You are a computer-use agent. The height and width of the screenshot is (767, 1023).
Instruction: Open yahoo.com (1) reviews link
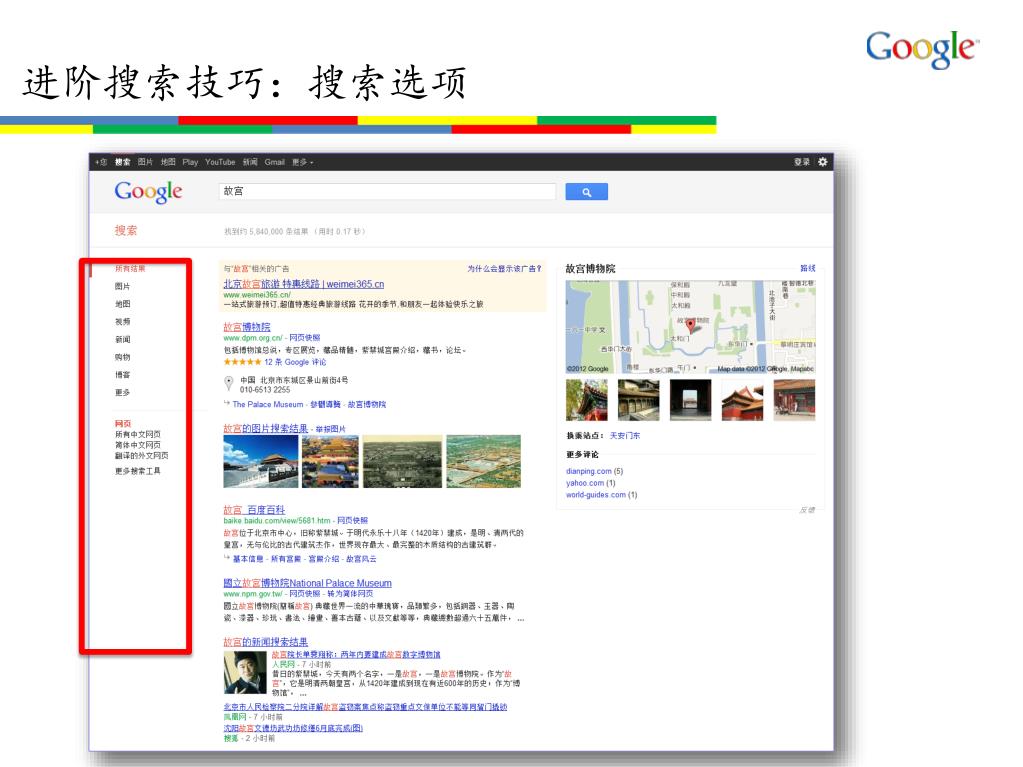(x=590, y=483)
